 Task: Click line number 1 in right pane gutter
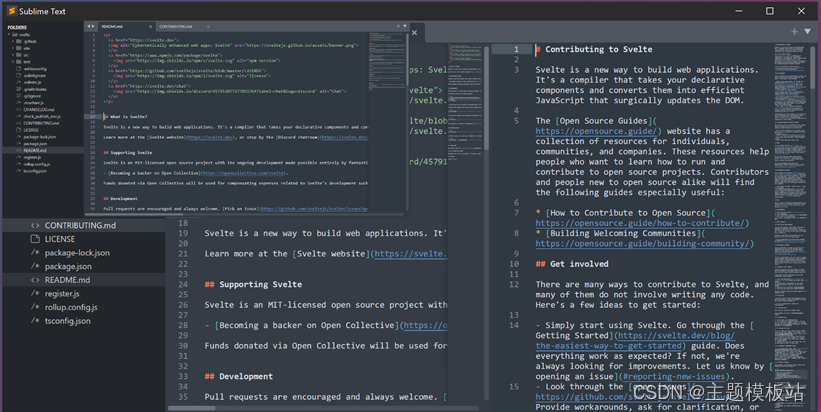tap(516, 49)
